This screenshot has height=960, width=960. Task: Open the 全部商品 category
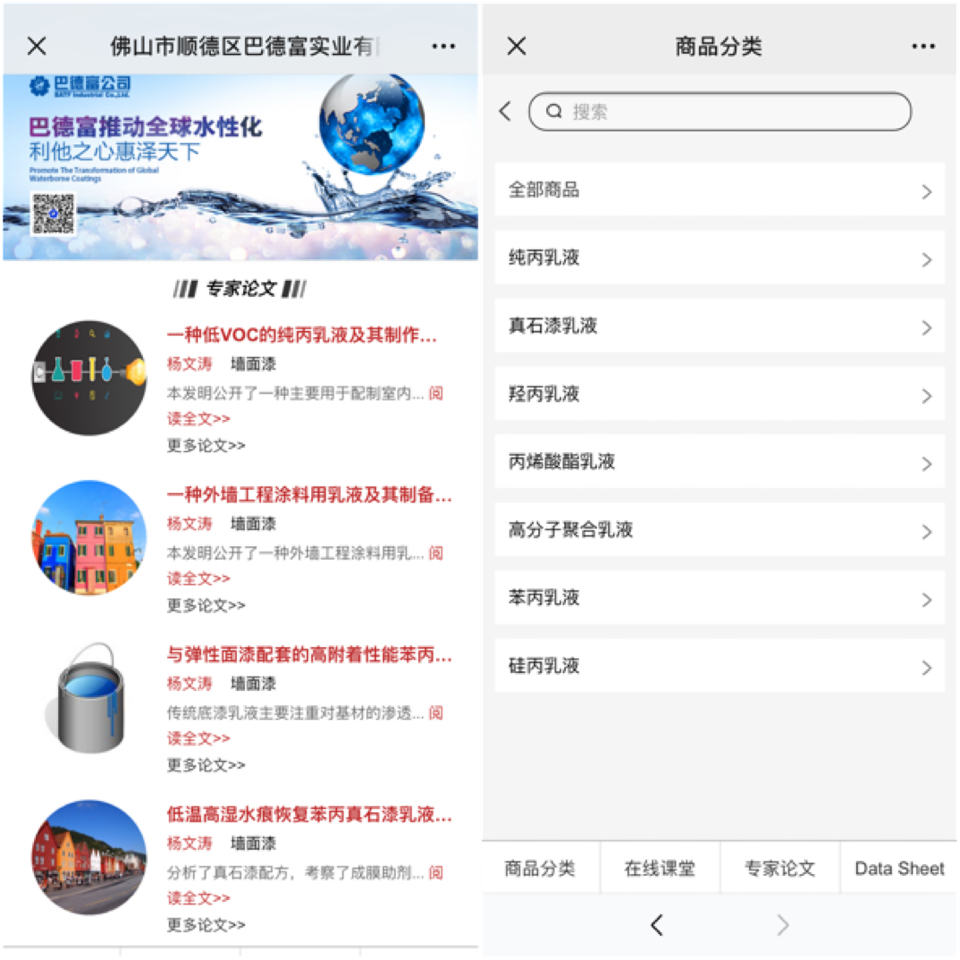click(x=719, y=190)
